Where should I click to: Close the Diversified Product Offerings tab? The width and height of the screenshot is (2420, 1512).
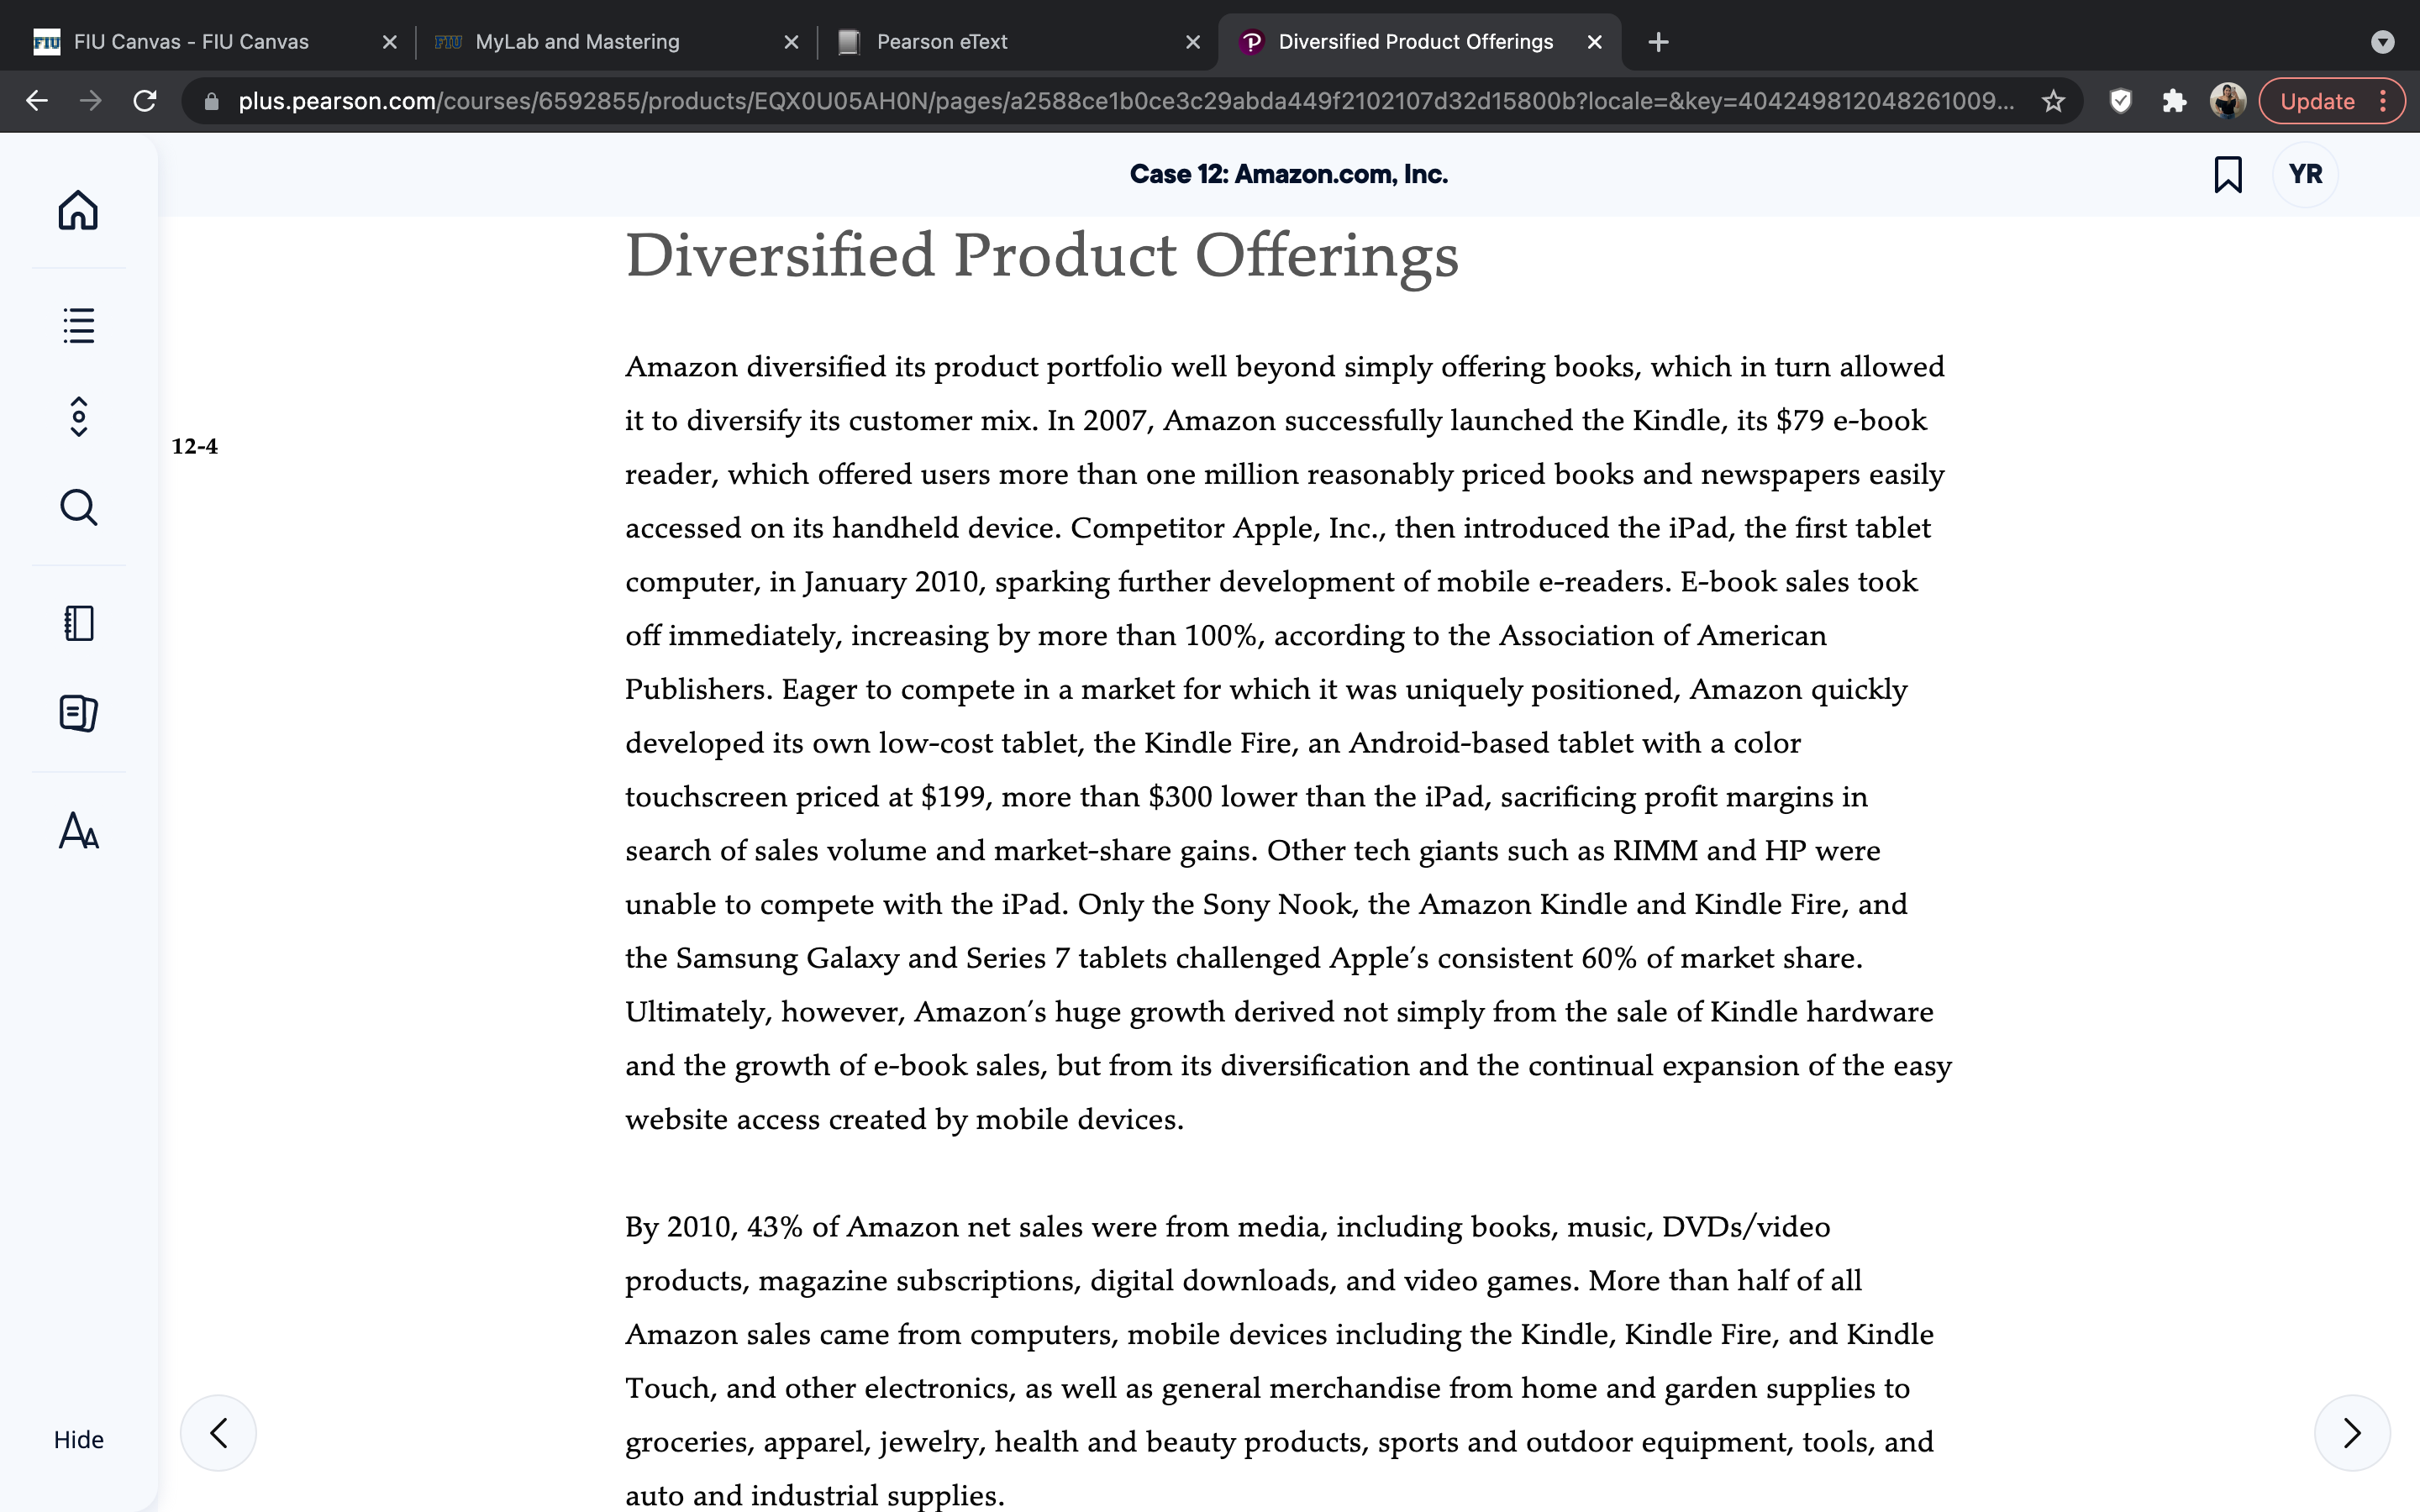point(1595,42)
